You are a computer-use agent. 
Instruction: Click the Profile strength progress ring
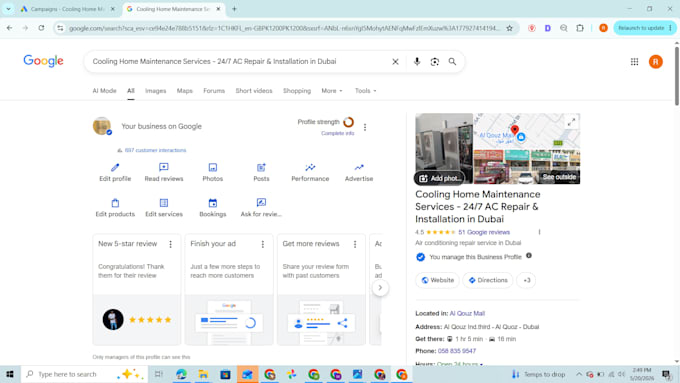tap(348, 122)
